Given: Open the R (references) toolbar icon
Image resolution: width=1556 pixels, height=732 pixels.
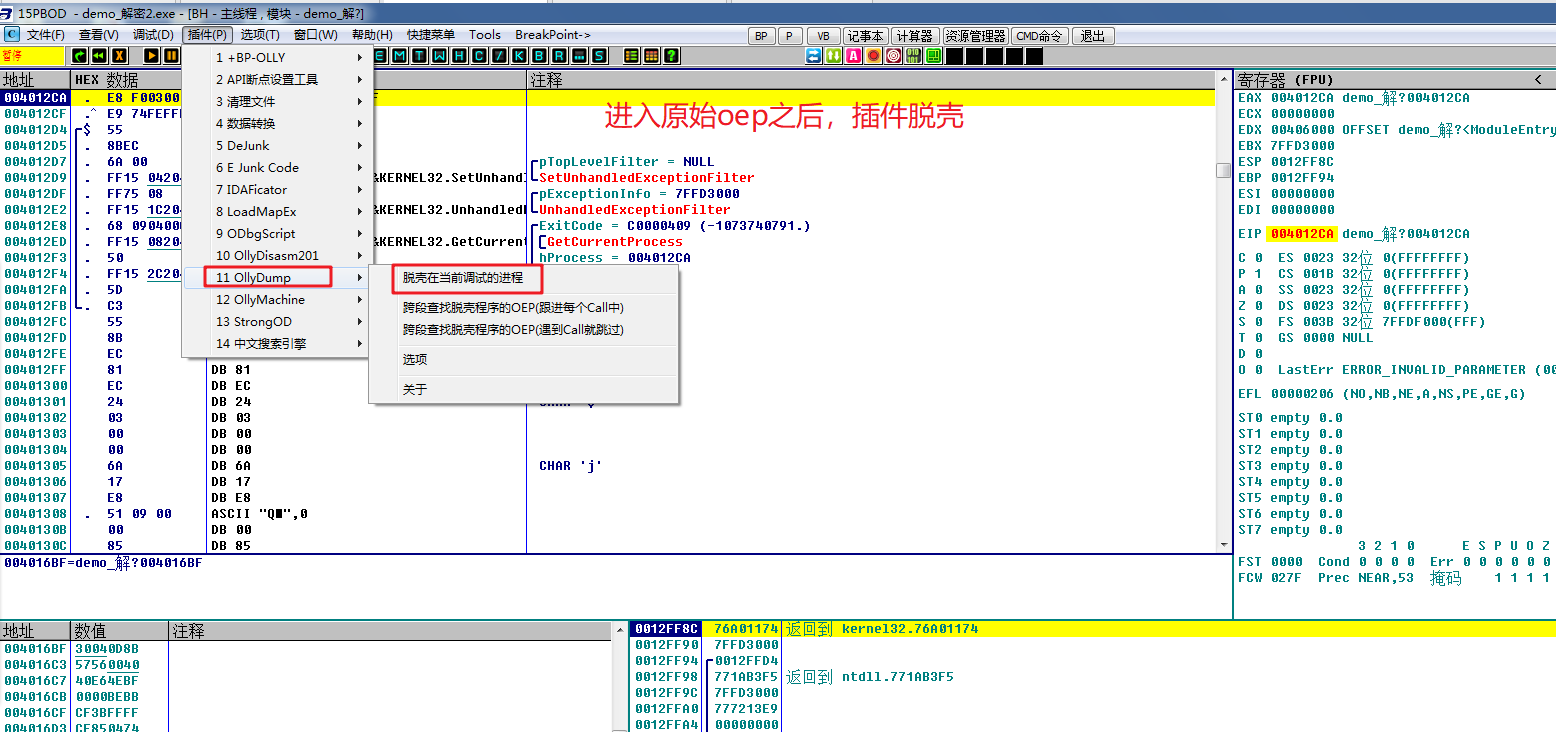Looking at the screenshot, I should [x=559, y=56].
